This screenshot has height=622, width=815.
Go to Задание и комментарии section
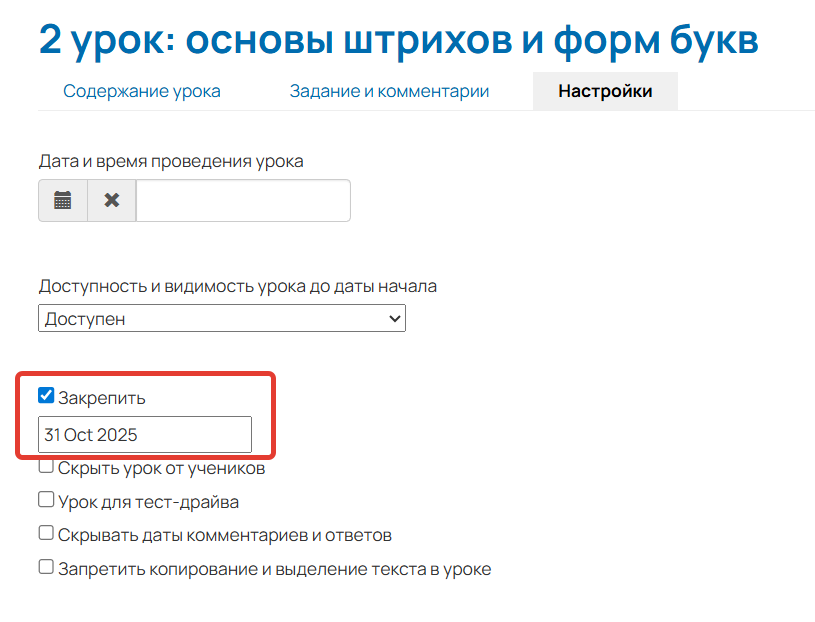click(388, 90)
